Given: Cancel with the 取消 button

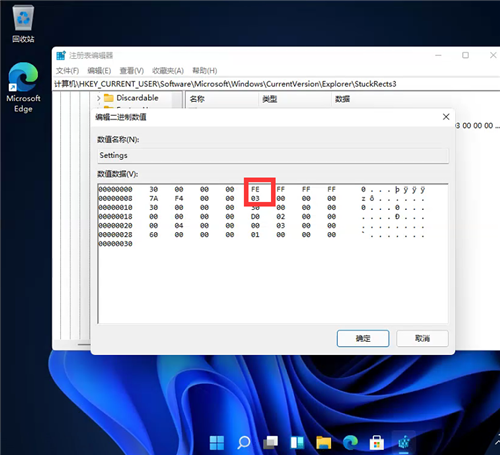Looking at the screenshot, I should 422,338.
